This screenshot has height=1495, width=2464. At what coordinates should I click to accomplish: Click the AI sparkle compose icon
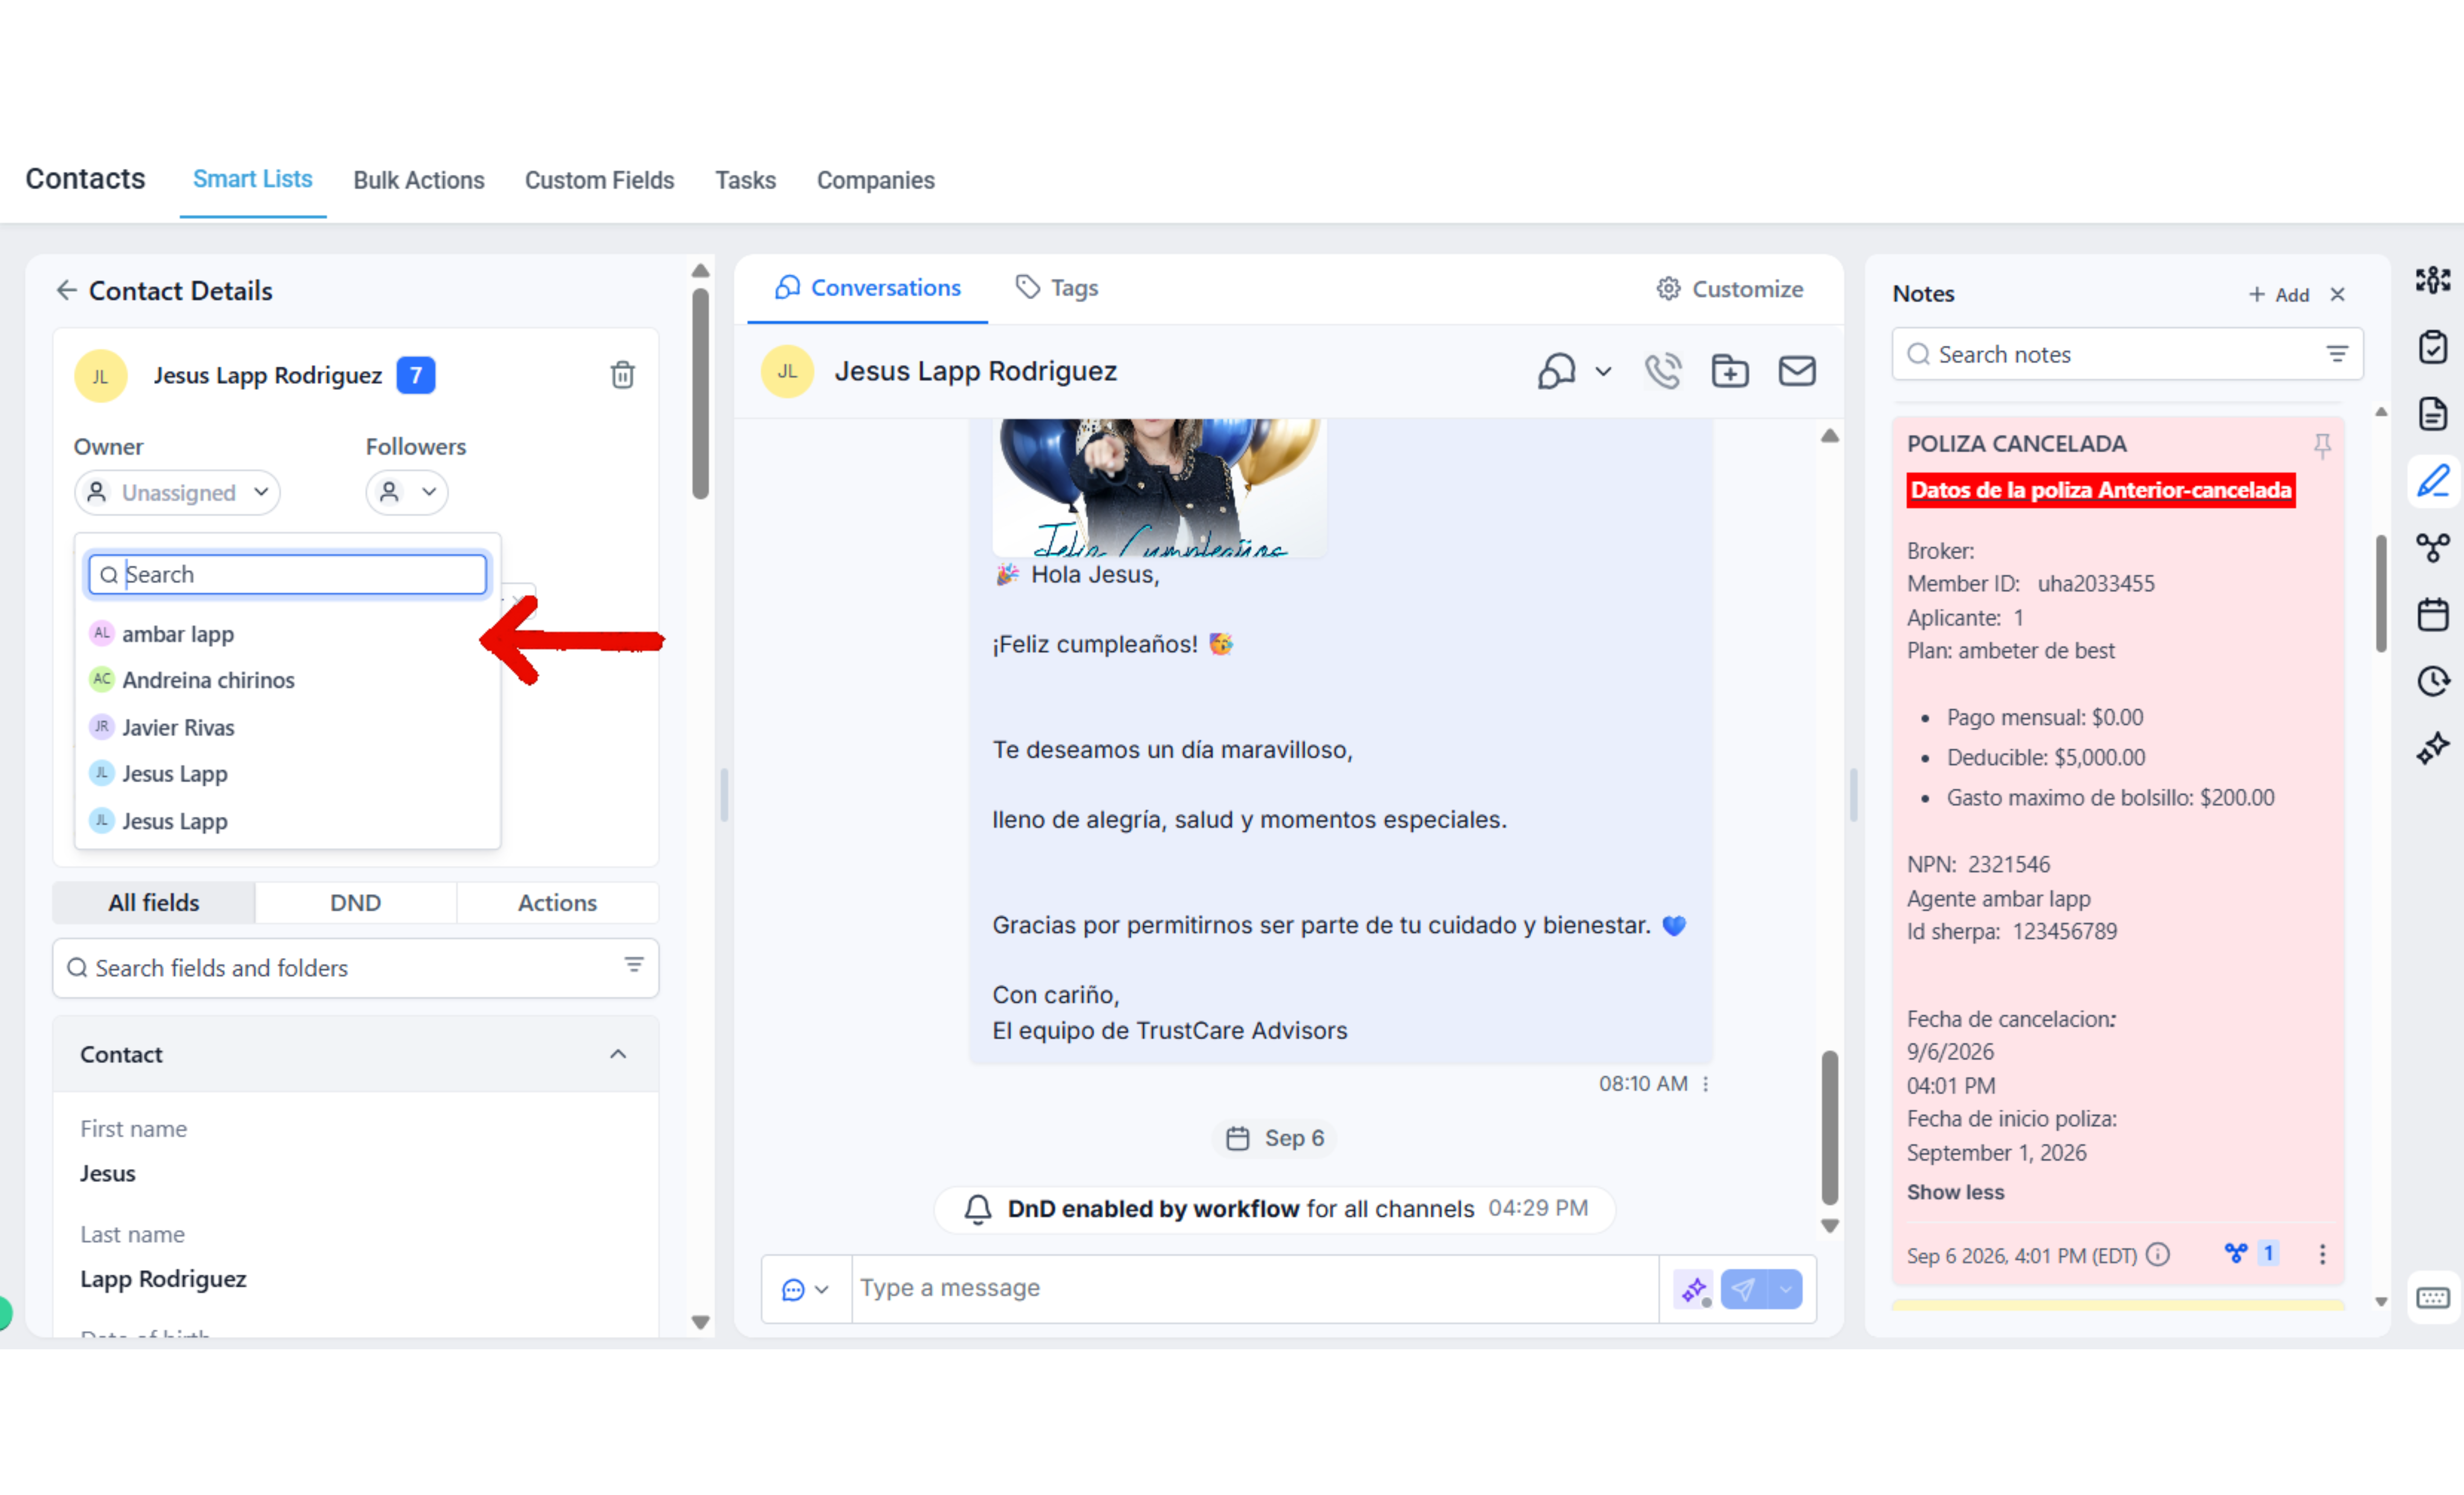(x=1693, y=1289)
